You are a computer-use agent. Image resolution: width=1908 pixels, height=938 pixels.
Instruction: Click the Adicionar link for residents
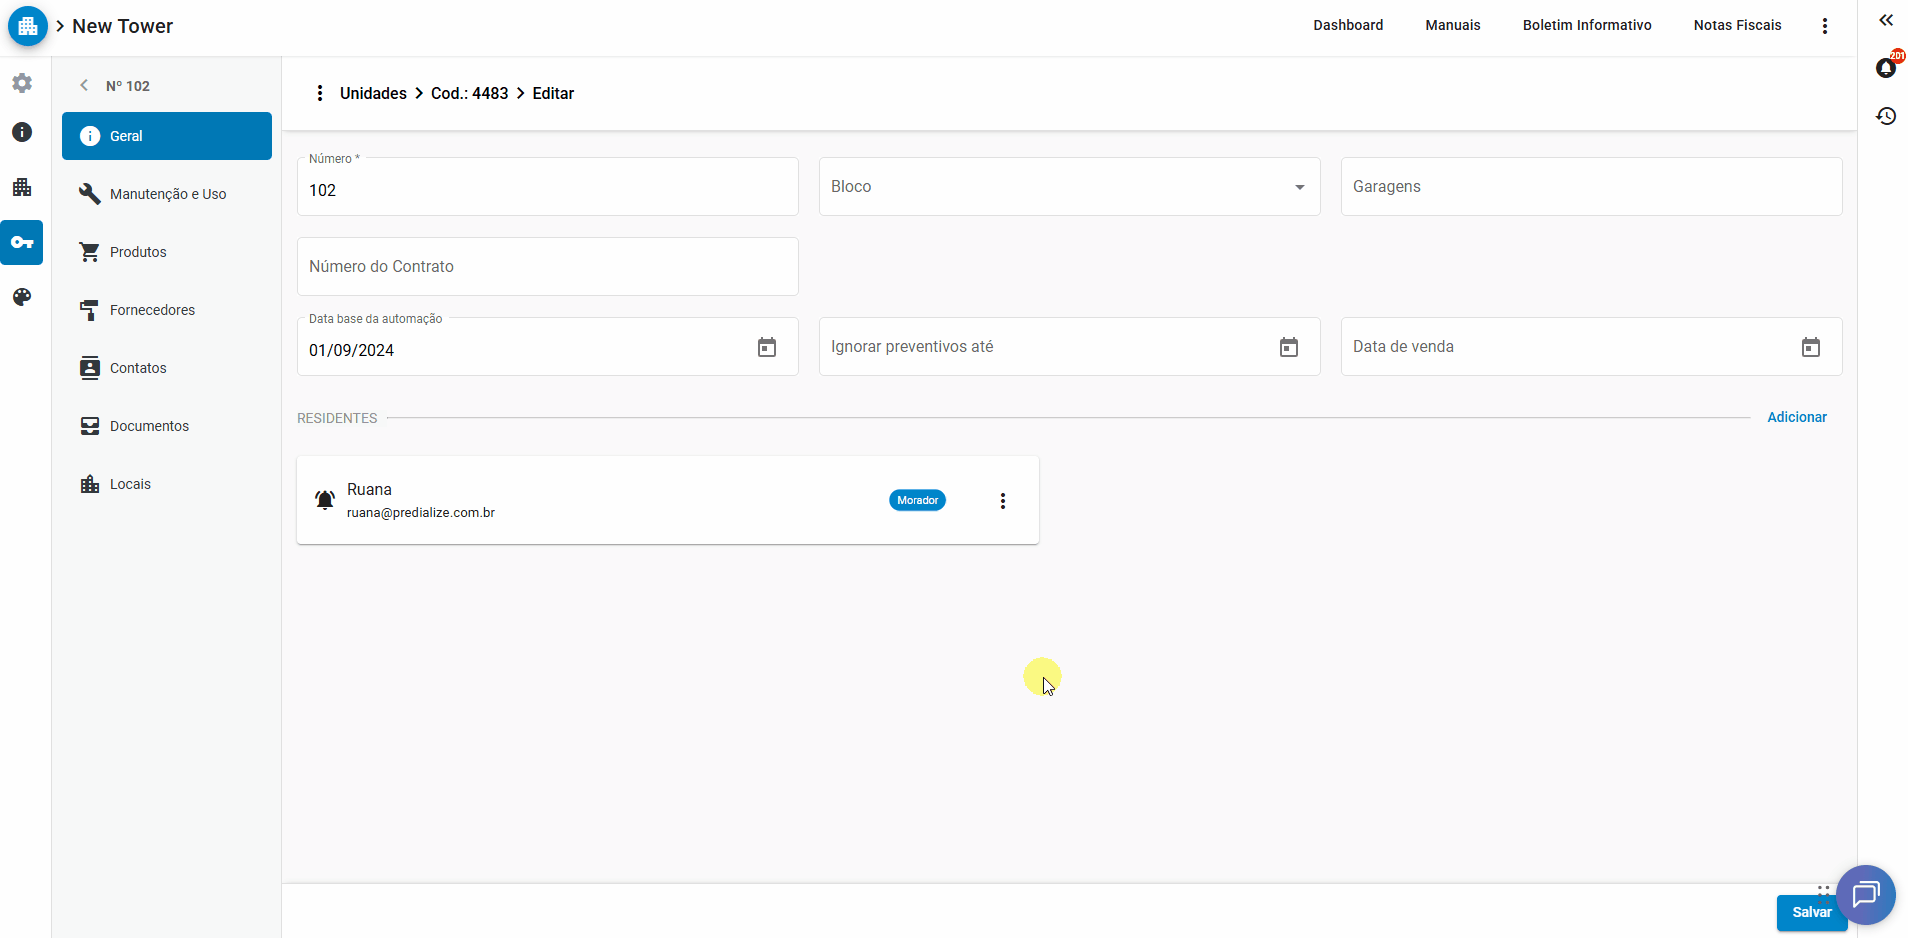[x=1796, y=417]
